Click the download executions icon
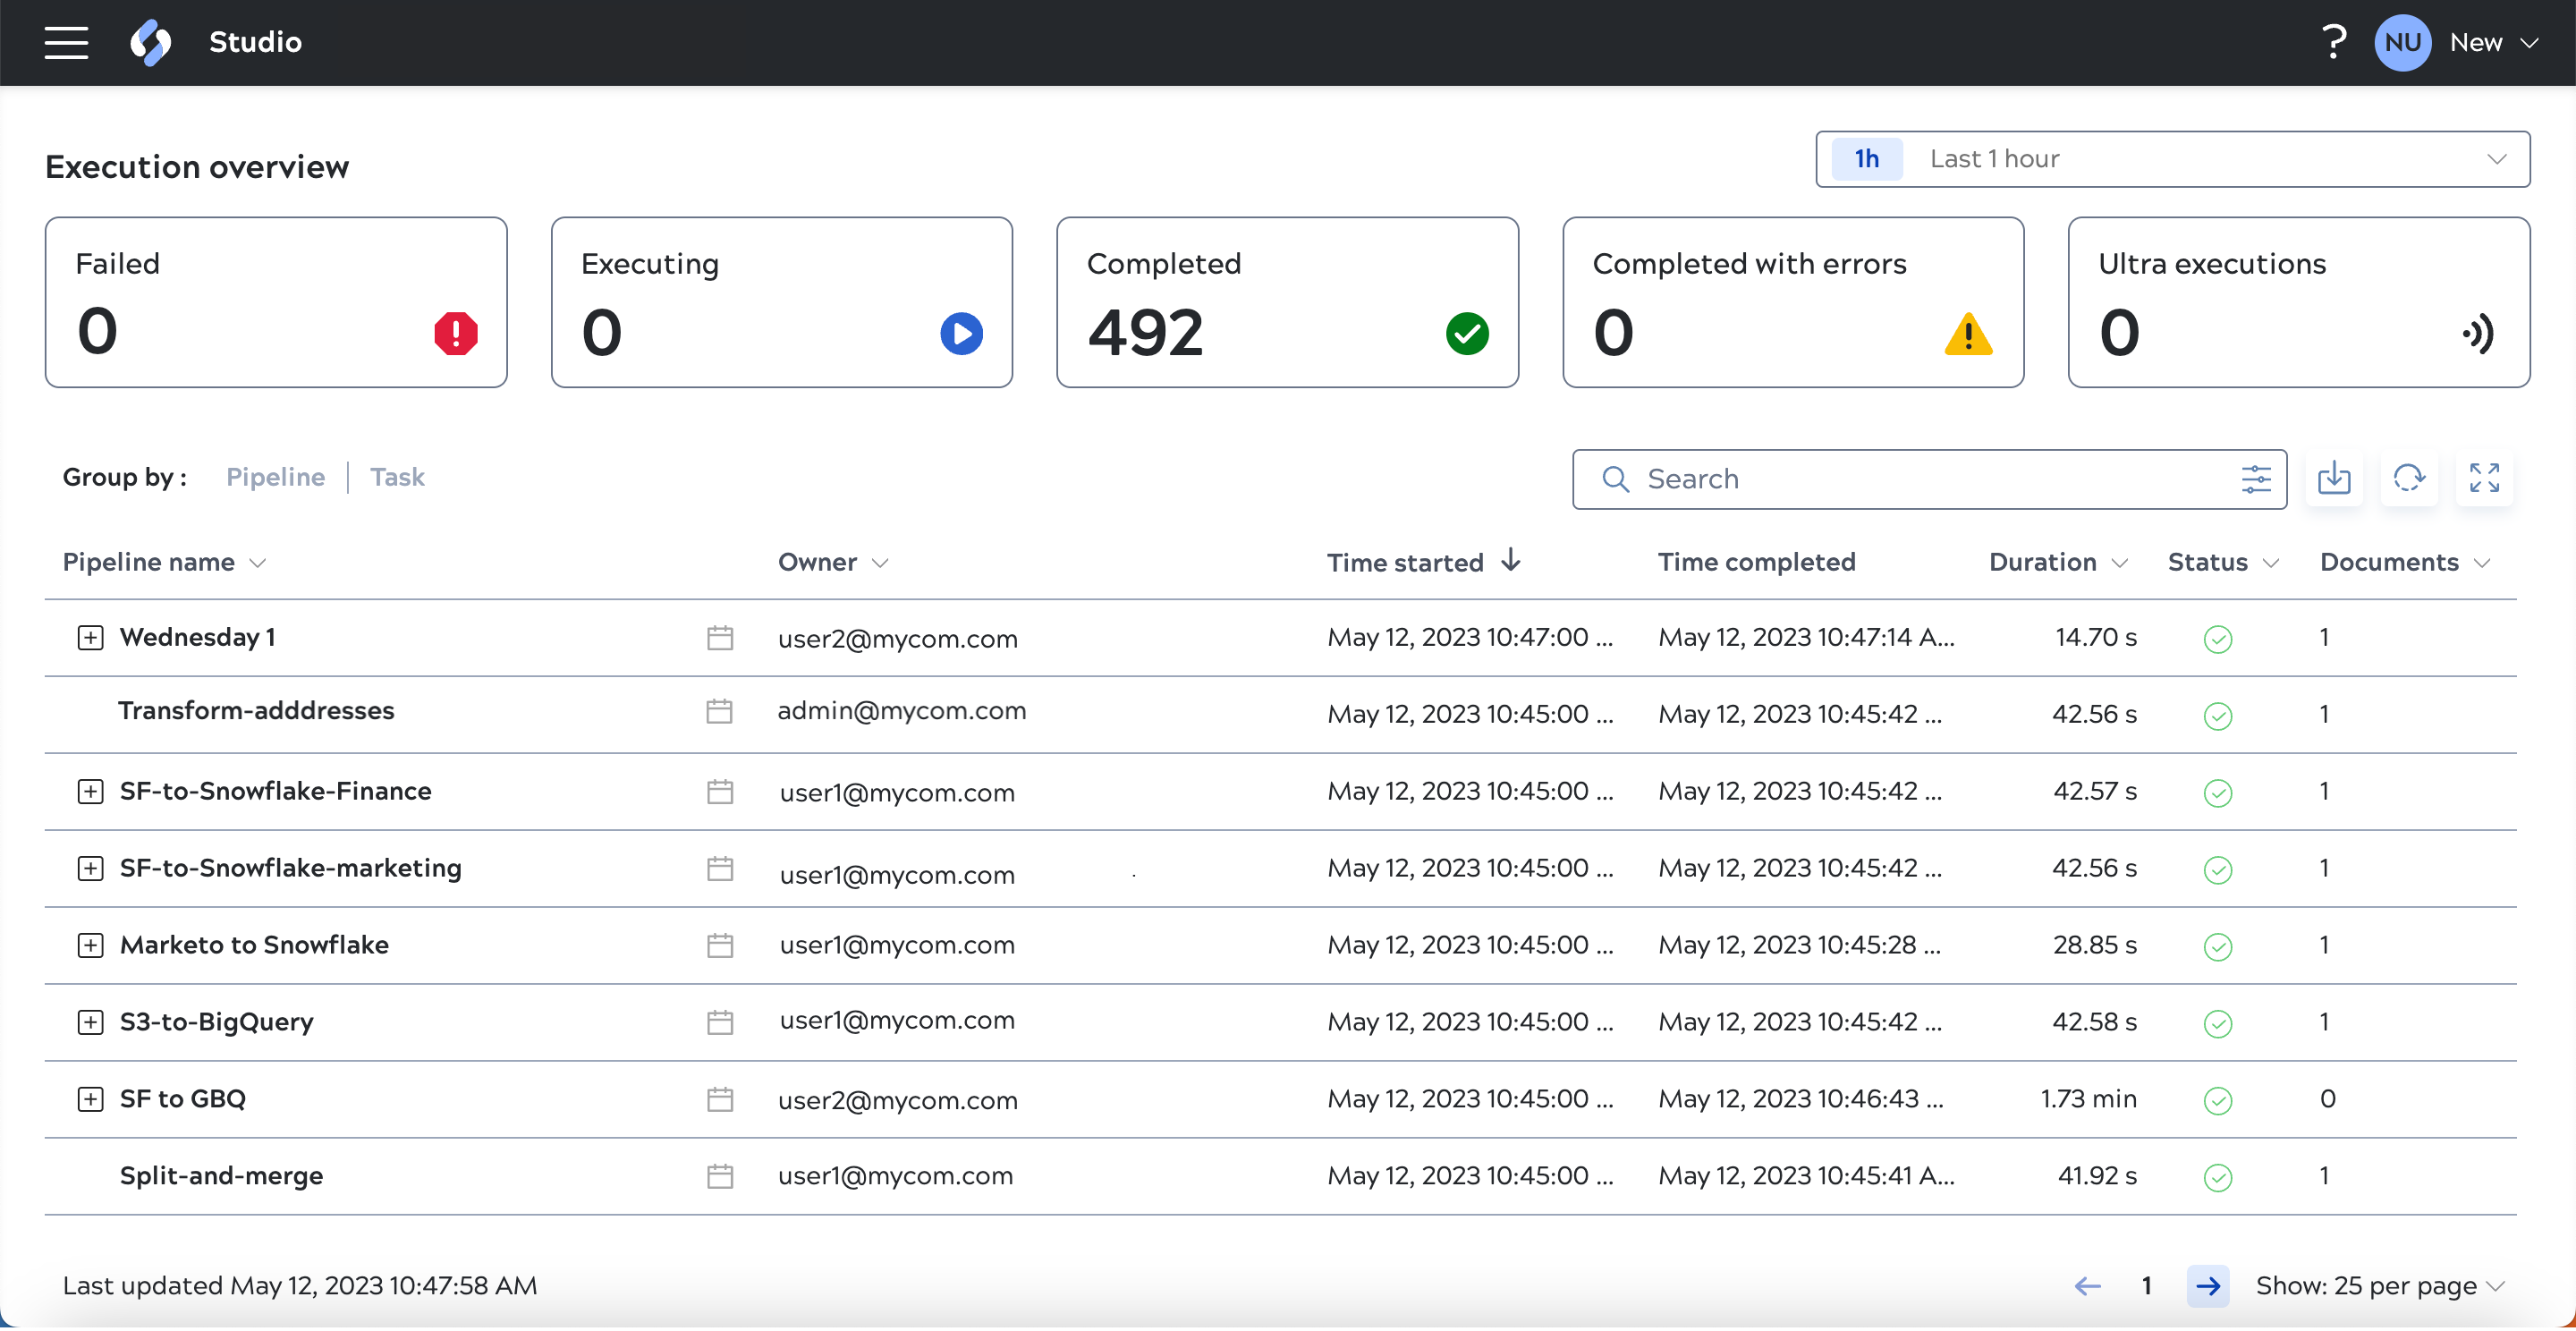 pyautogui.click(x=2333, y=478)
